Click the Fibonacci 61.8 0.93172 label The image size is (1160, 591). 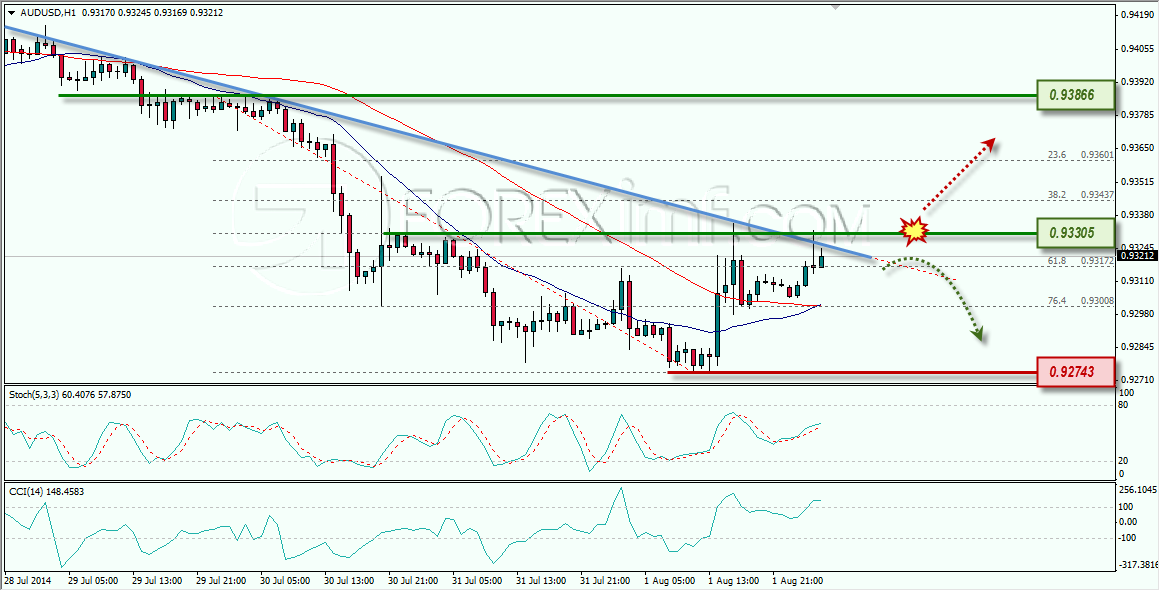point(1079,260)
